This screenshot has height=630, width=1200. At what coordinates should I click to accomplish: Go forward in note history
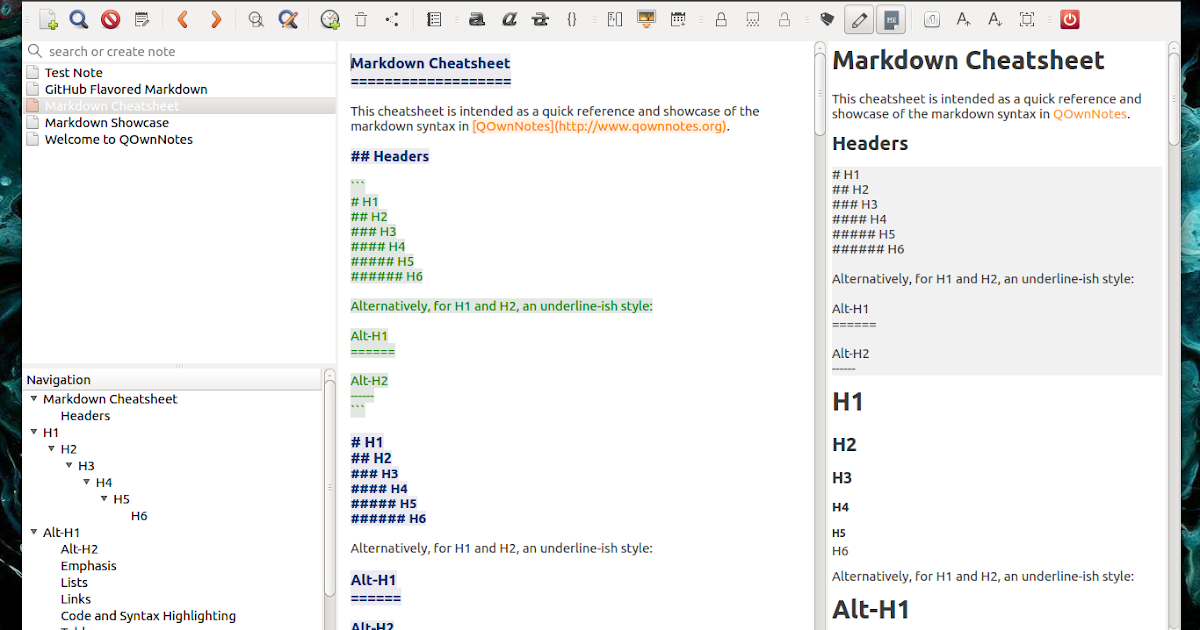[x=216, y=19]
